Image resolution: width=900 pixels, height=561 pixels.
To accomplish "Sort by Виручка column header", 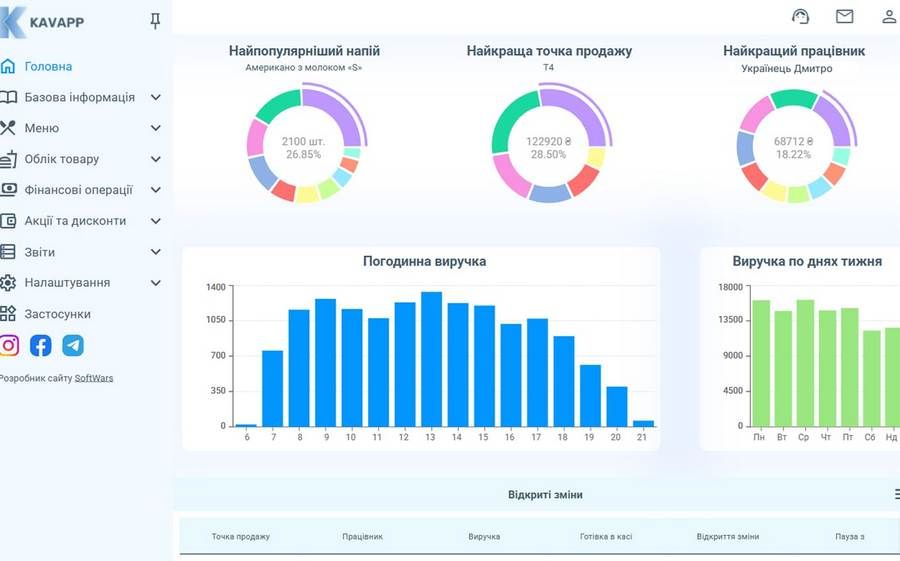I will click(484, 536).
